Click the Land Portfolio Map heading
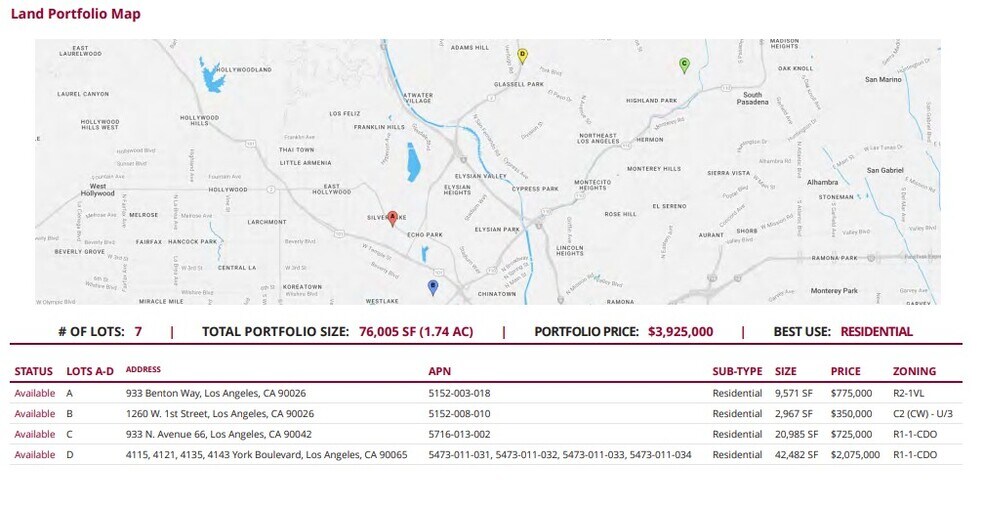This screenshot has width=984, height=507. [x=76, y=14]
